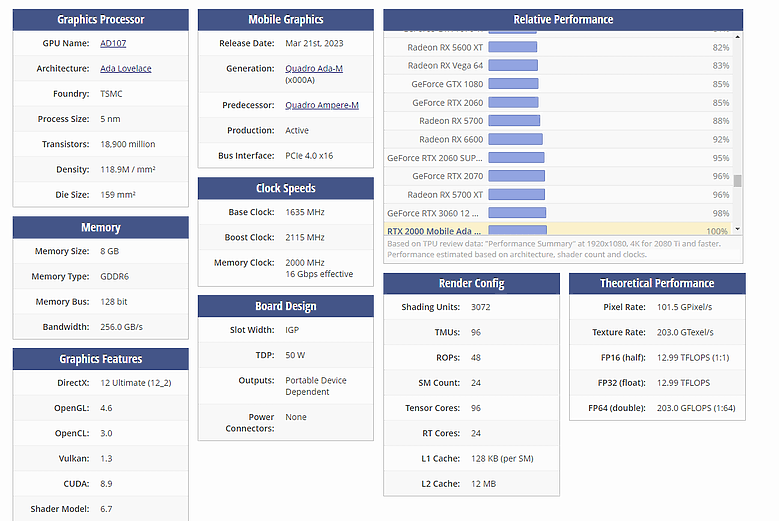Click the 18,900 million transistors value
This screenshot has height=521, width=780.
(127, 144)
